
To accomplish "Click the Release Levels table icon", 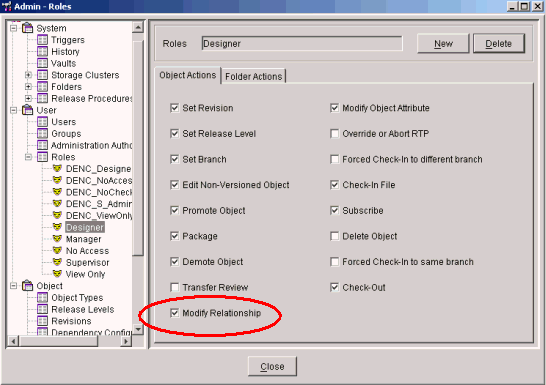I will click(x=42, y=309).
